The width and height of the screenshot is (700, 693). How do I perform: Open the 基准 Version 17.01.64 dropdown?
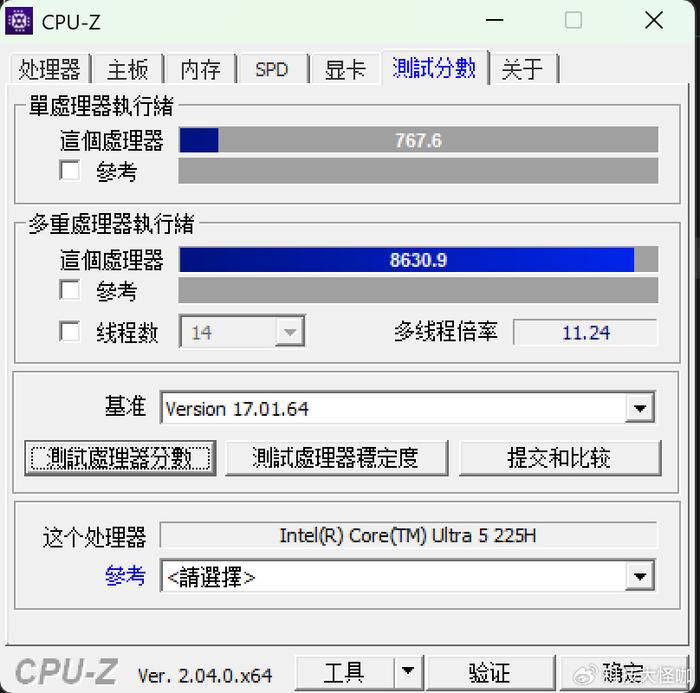point(640,408)
